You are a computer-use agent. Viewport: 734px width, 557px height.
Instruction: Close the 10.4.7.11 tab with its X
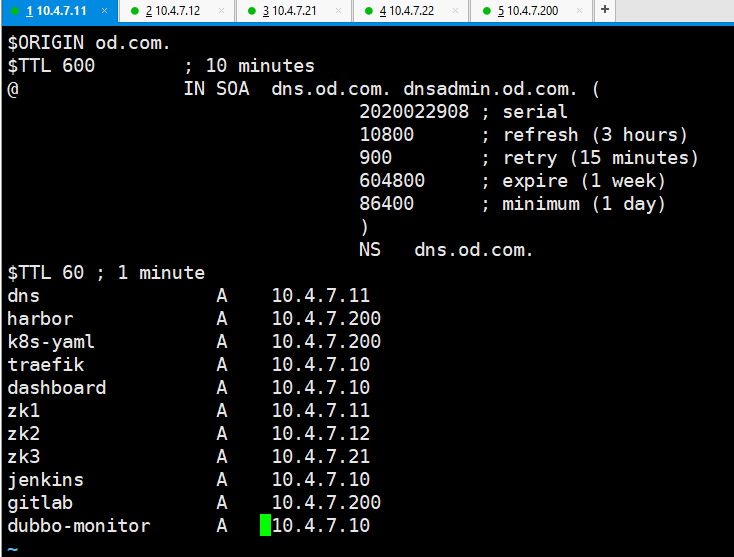[105, 11]
